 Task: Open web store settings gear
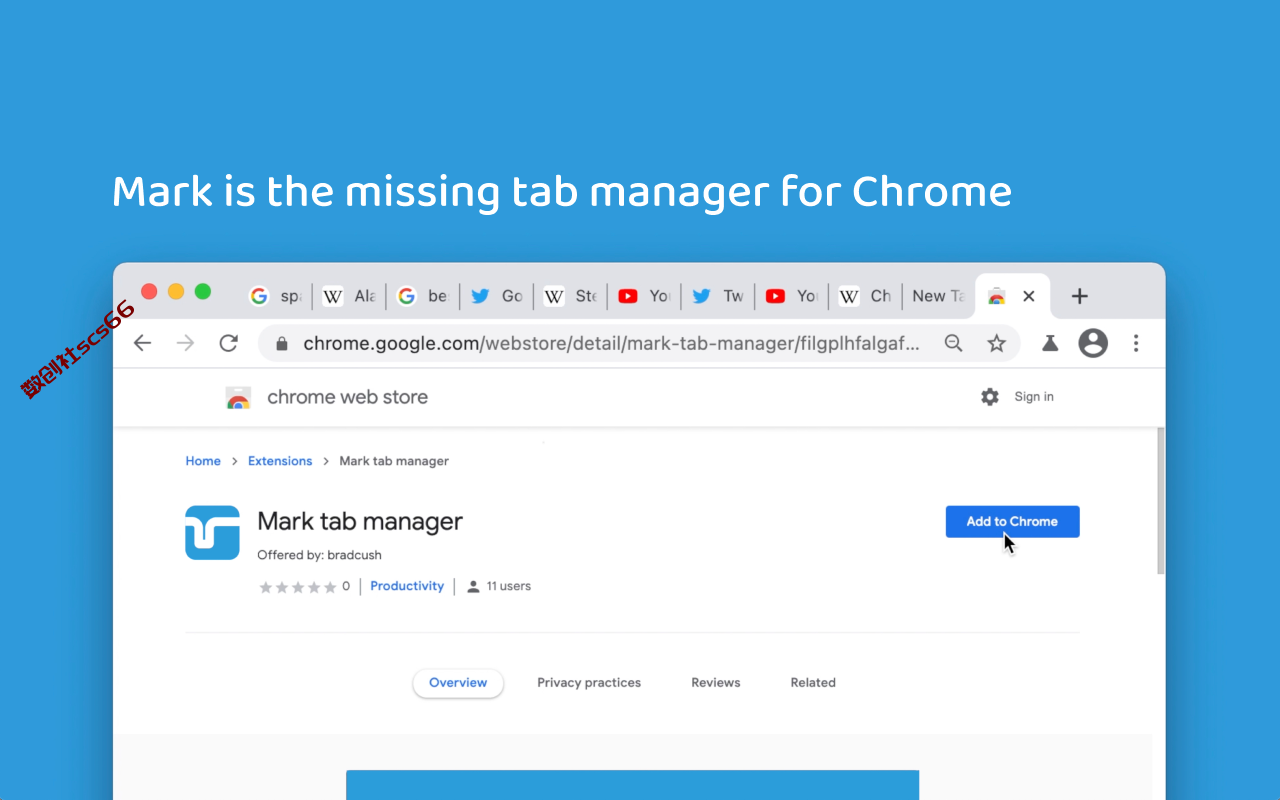pos(990,397)
